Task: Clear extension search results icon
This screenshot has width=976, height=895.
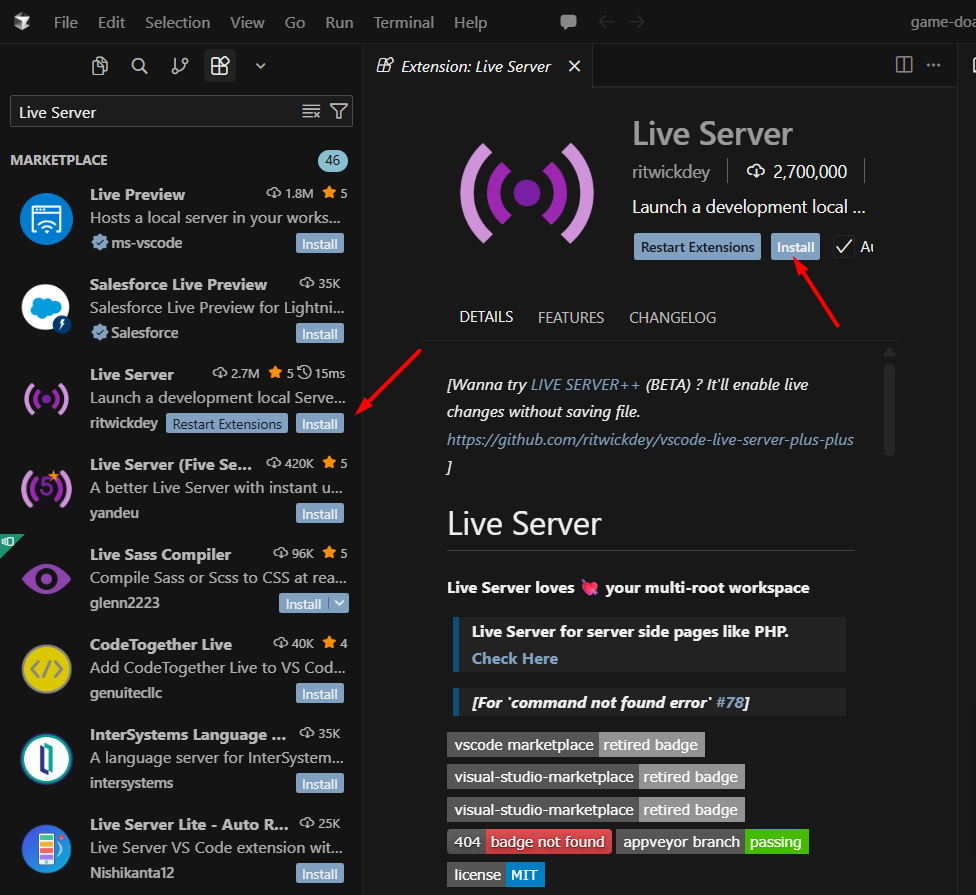Action: 311,111
